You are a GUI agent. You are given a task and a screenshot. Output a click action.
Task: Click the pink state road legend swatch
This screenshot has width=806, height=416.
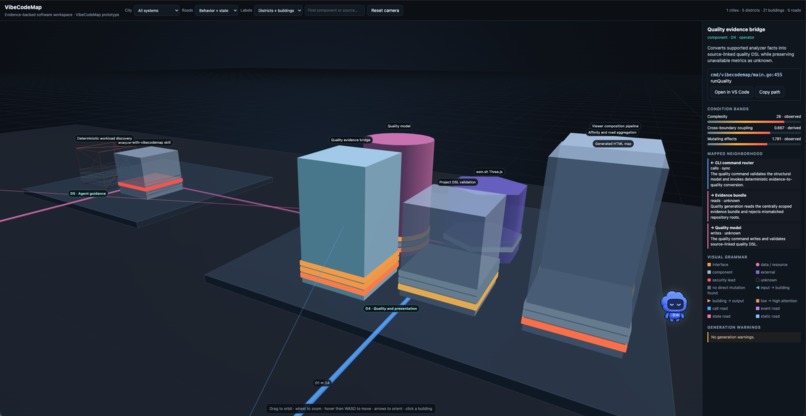709,316
